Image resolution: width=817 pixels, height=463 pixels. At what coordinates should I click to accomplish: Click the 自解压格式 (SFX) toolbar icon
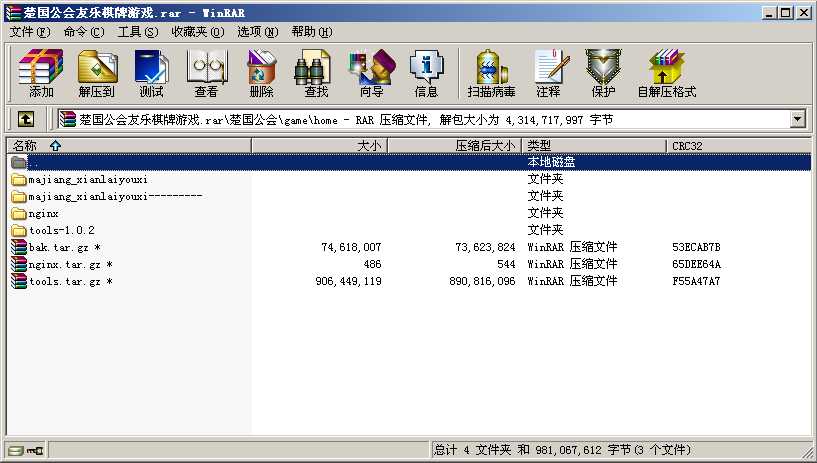(667, 73)
